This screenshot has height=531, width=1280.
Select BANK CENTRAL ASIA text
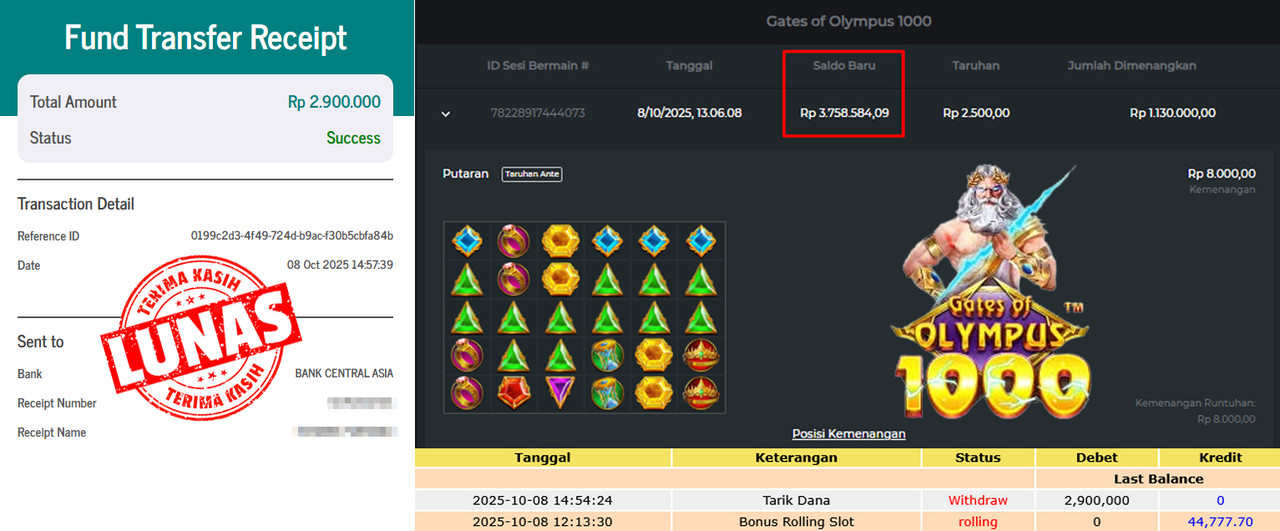pyautogui.click(x=344, y=373)
